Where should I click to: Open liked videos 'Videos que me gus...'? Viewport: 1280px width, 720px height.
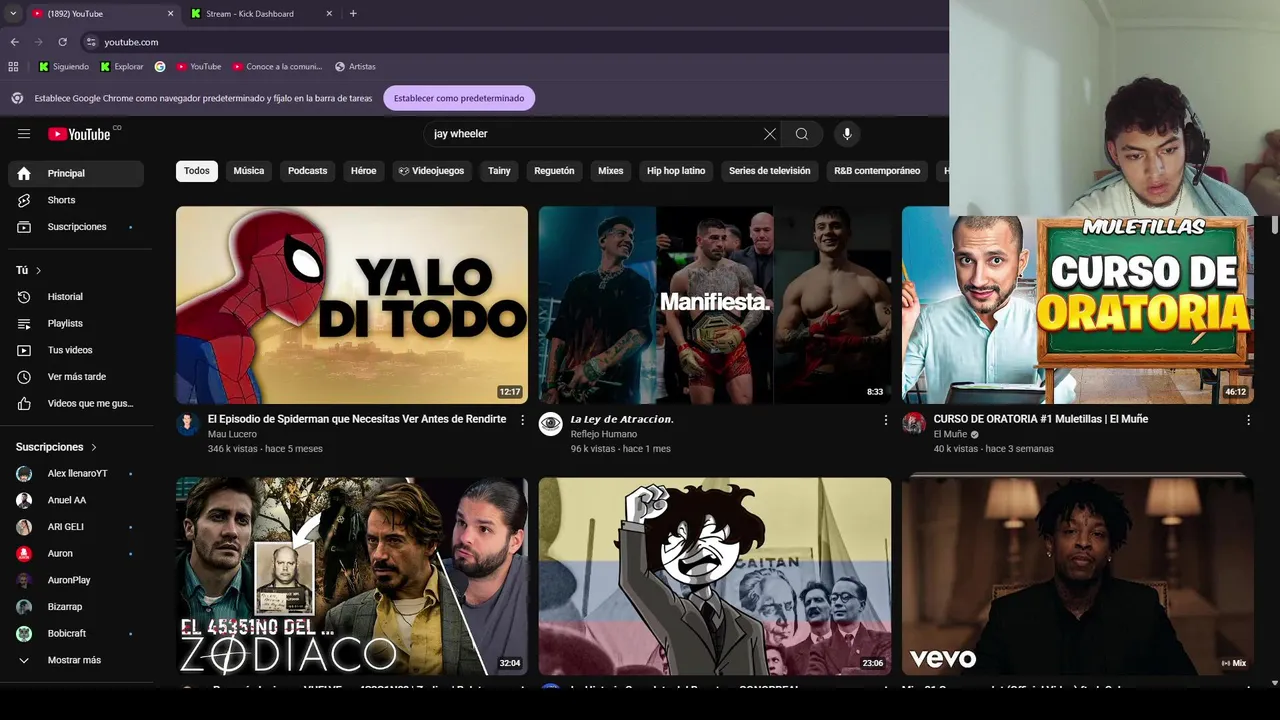(x=76, y=403)
